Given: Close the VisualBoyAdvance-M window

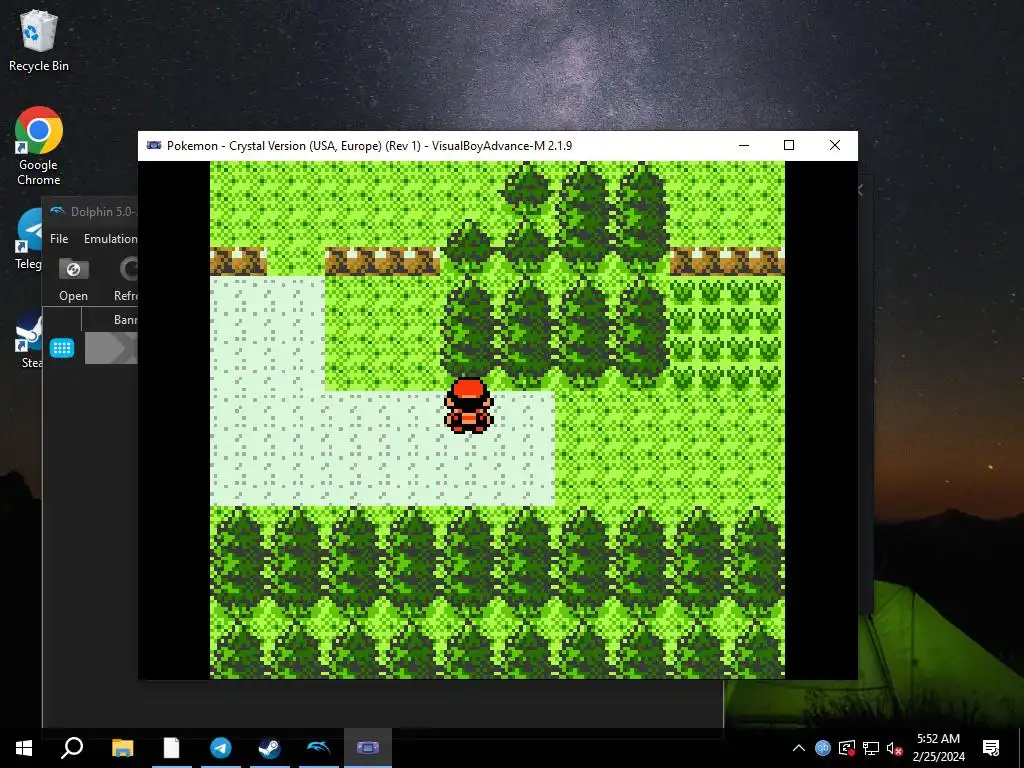Looking at the screenshot, I should pos(835,145).
